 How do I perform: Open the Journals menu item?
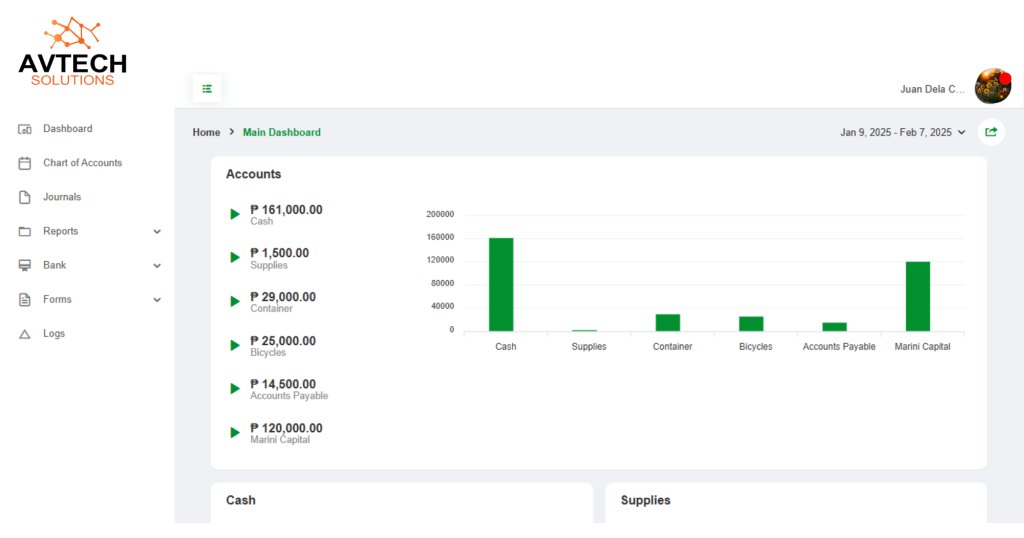[62, 197]
